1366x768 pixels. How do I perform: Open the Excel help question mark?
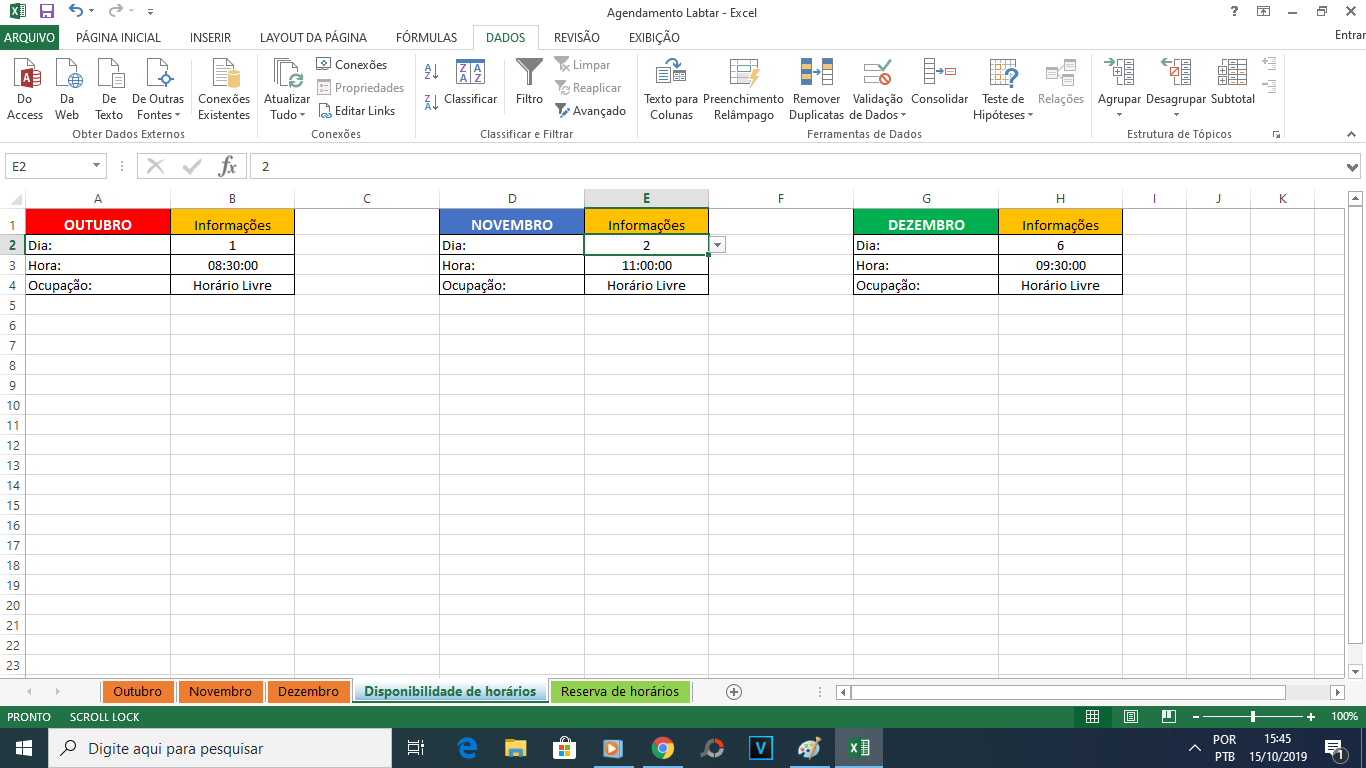(x=1233, y=12)
